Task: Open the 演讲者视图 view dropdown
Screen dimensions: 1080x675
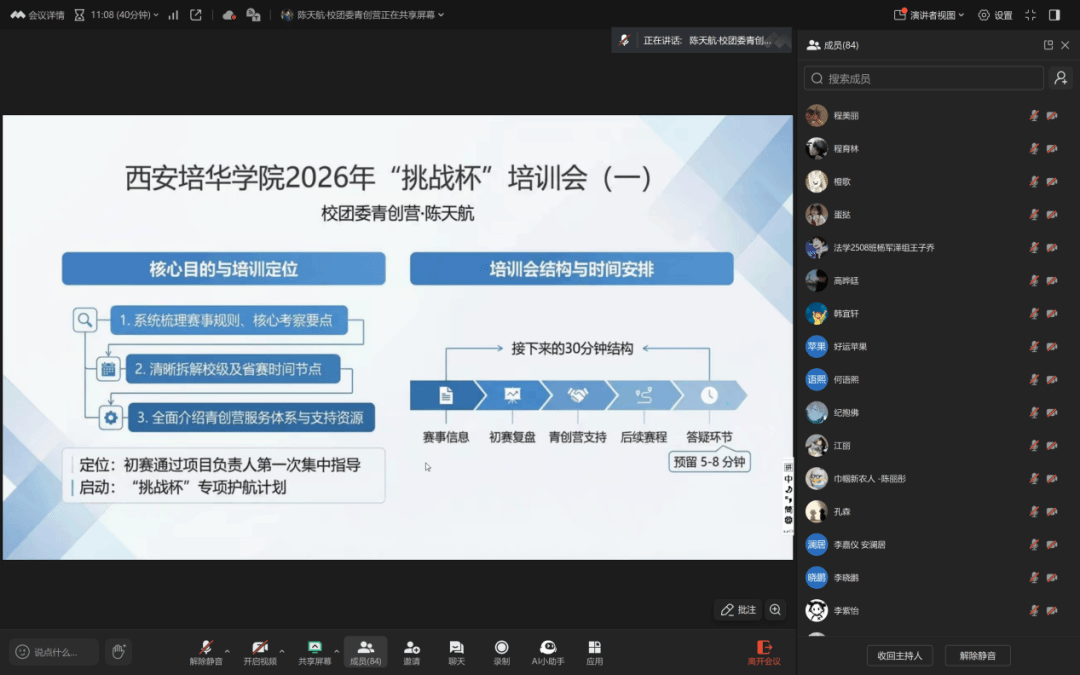Action: click(929, 15)
